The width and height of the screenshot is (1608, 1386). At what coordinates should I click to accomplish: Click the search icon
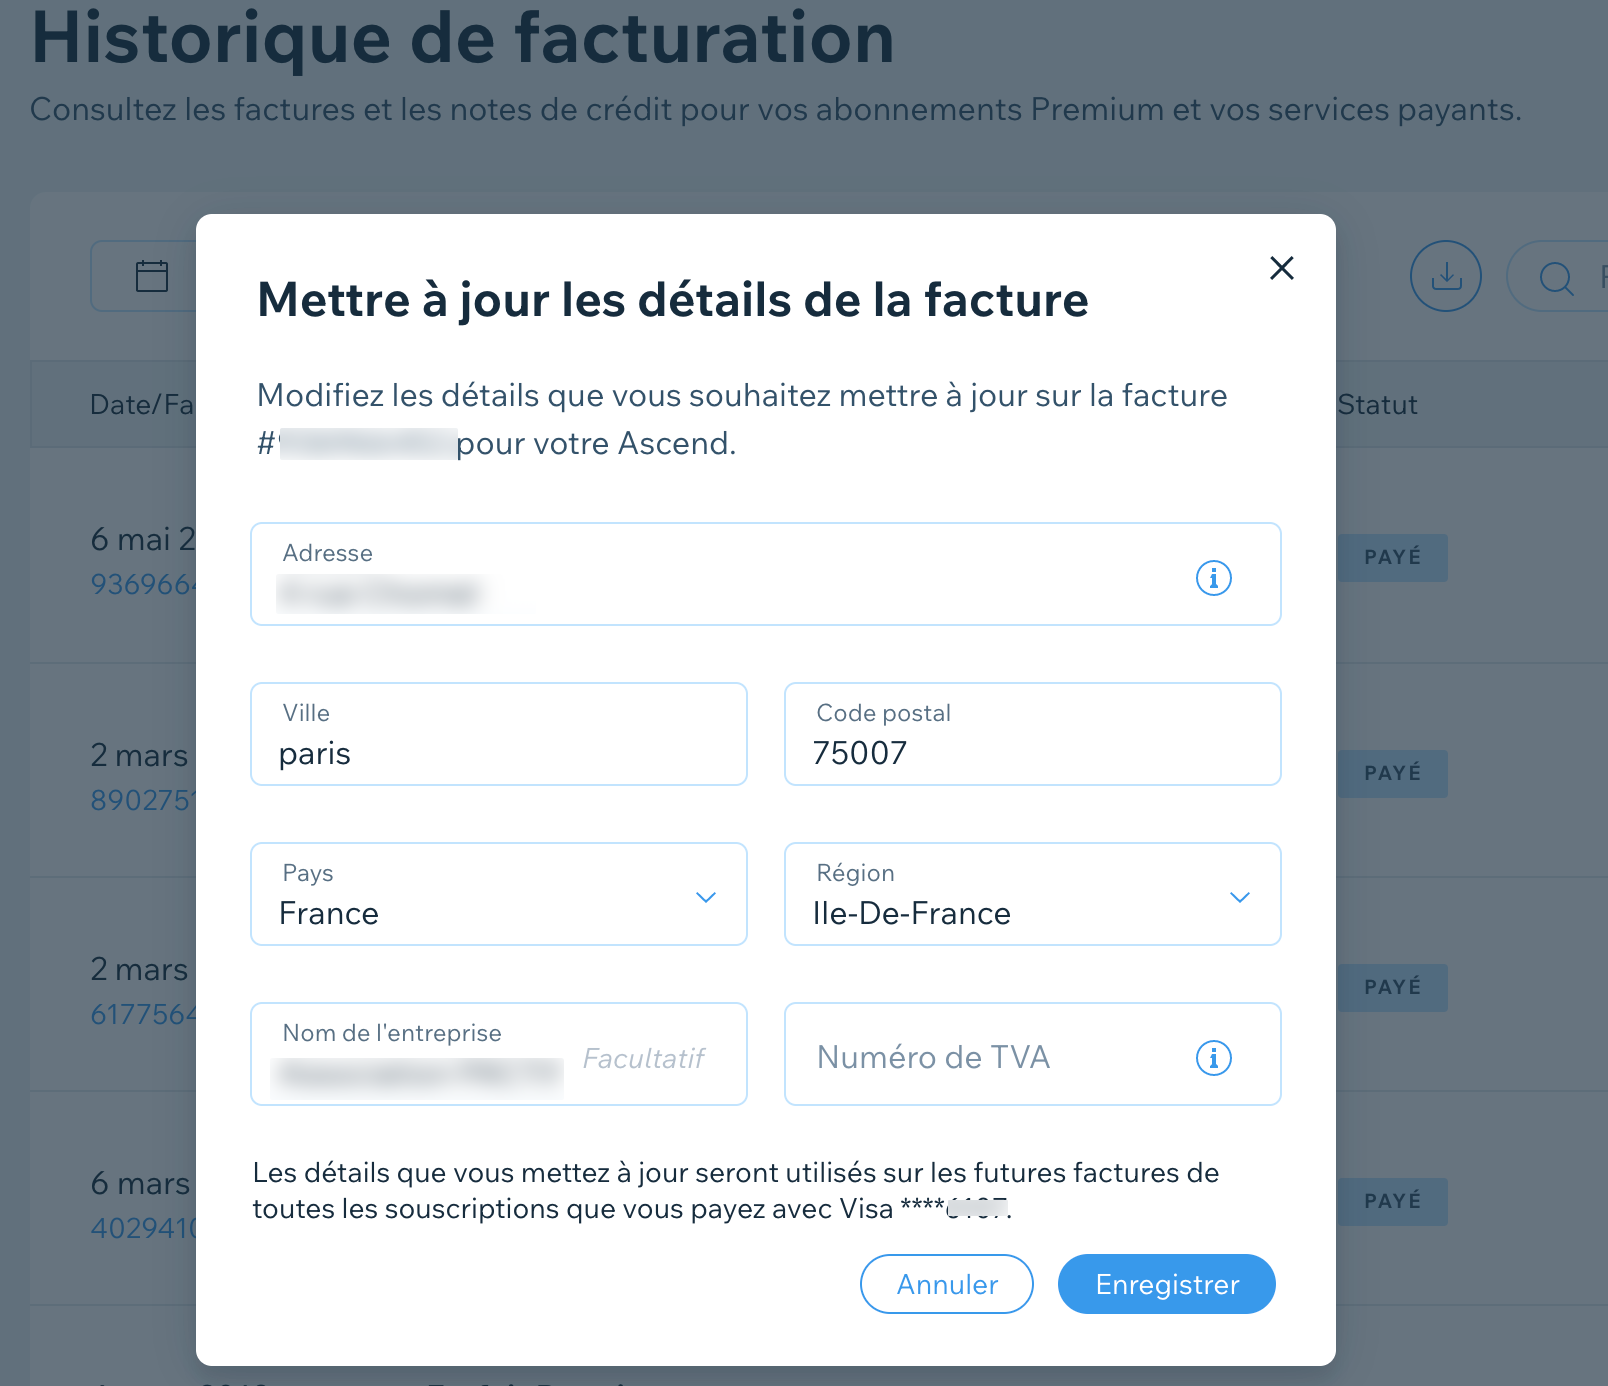pos(1554,276)
